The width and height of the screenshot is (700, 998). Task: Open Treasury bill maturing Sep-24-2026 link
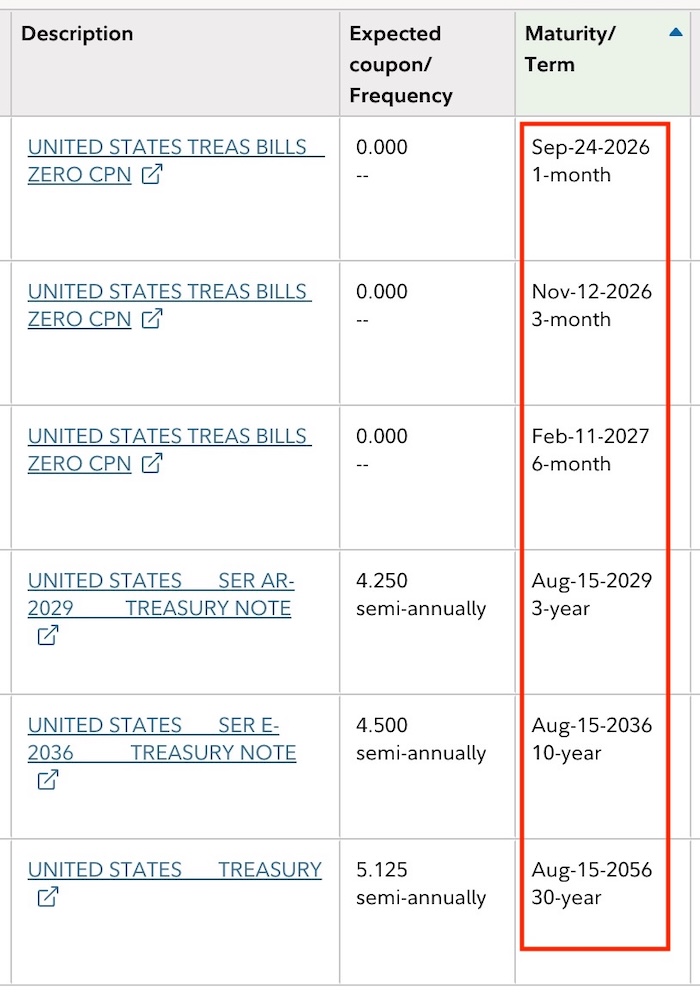coord(176,160)
